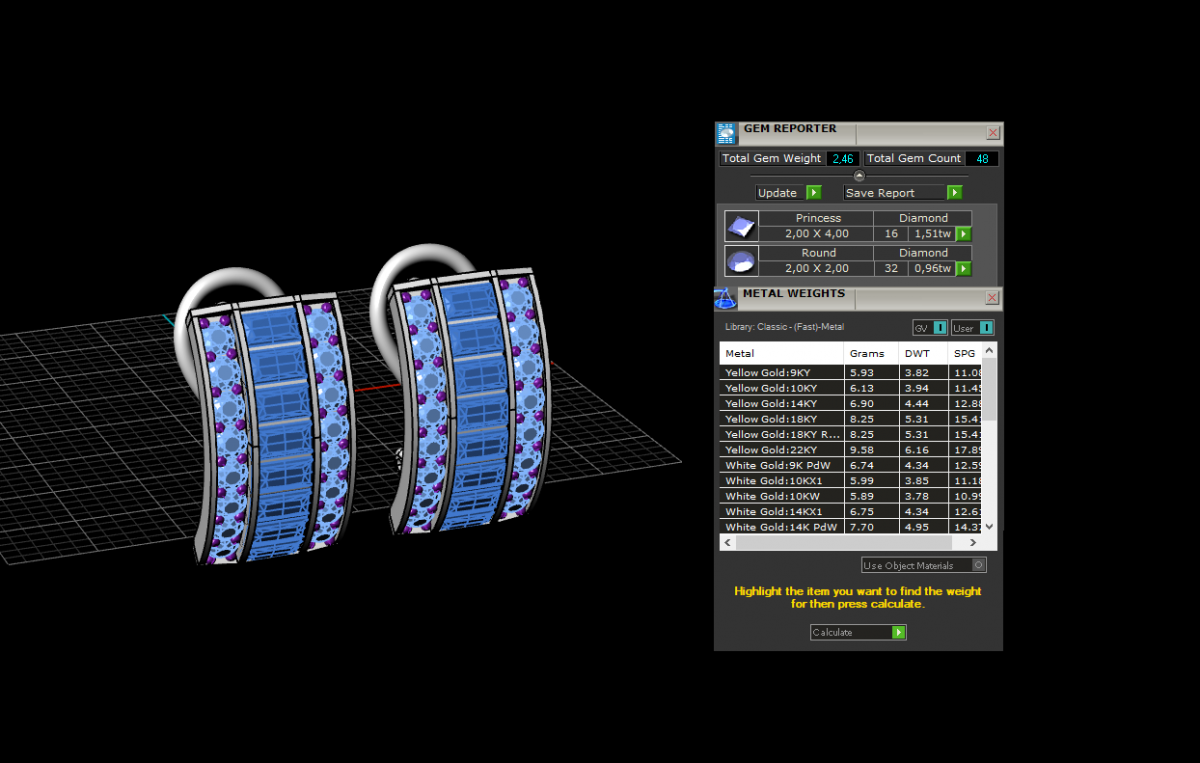Select the White Gold:10KW row

(851, 496)
